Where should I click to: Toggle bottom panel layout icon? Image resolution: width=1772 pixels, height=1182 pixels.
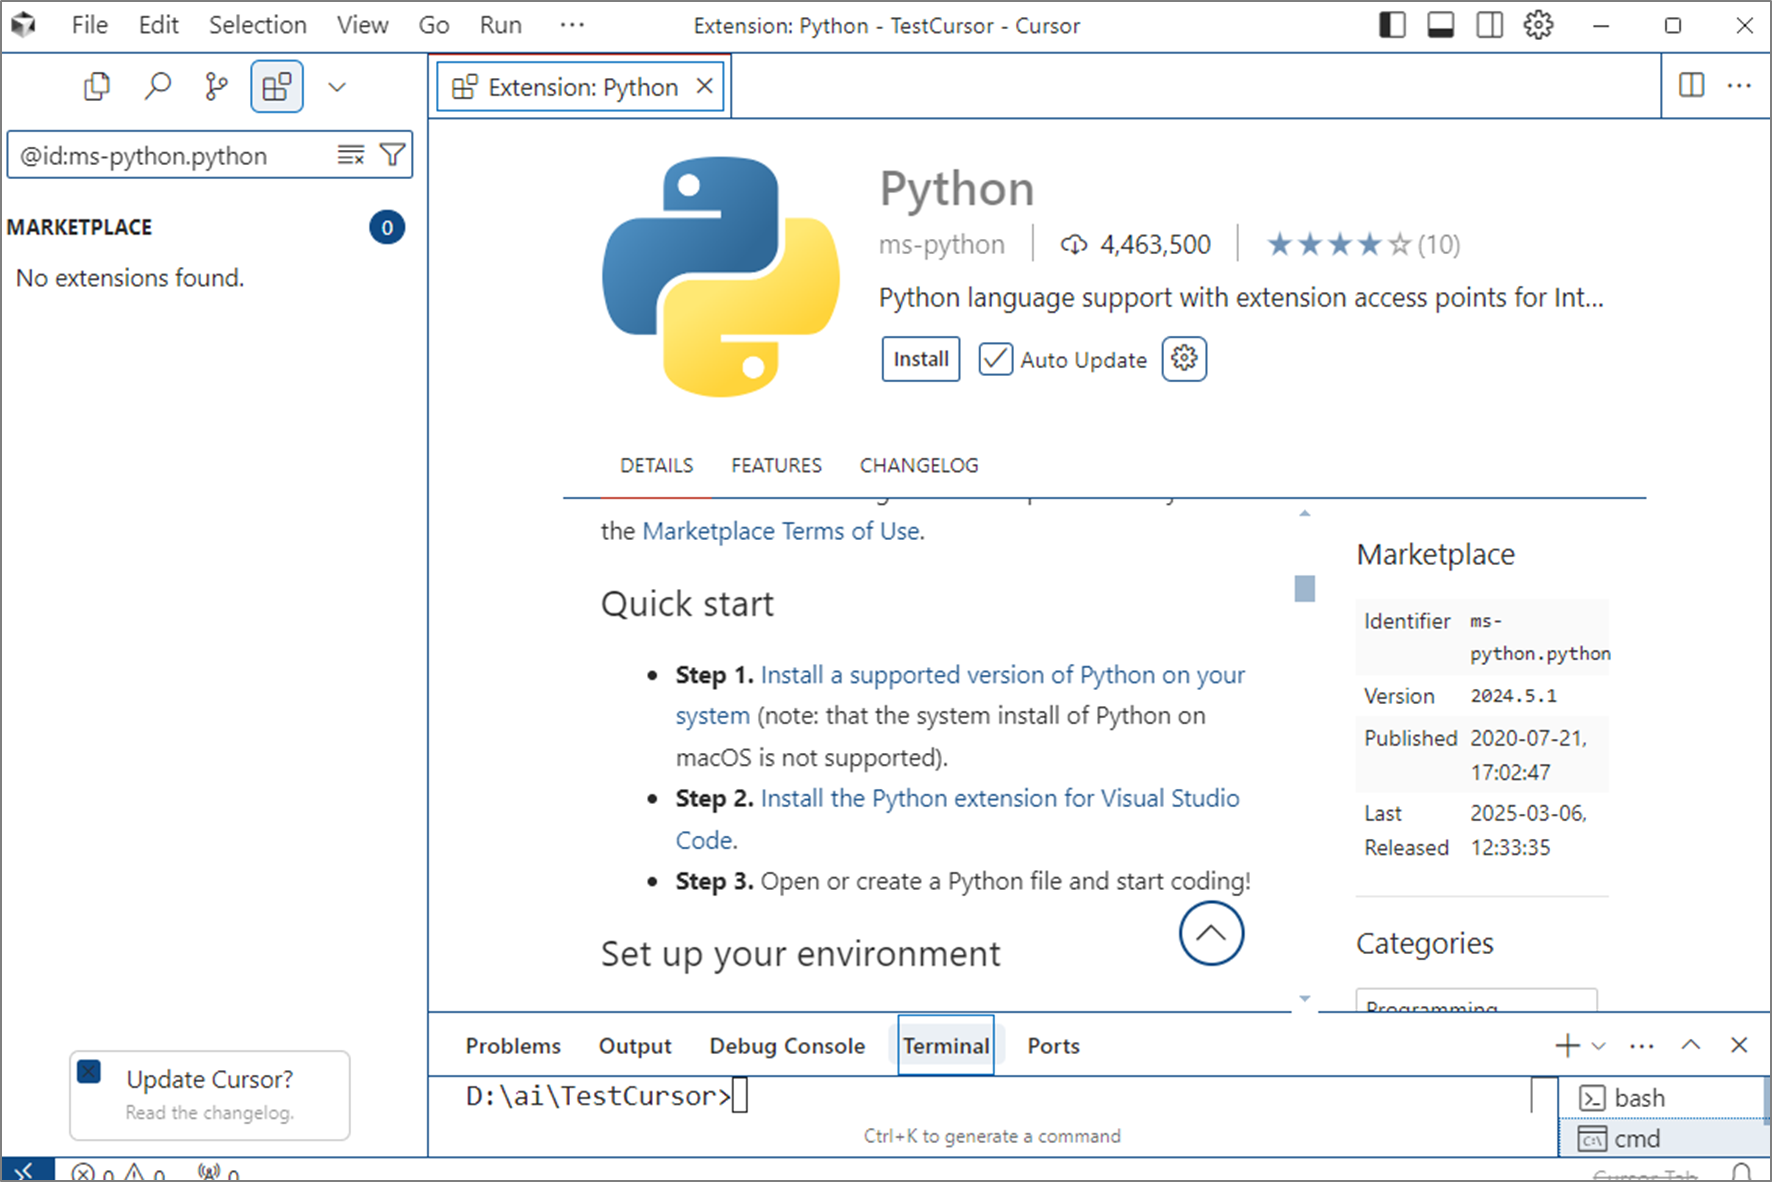(x=1440, y=25)
